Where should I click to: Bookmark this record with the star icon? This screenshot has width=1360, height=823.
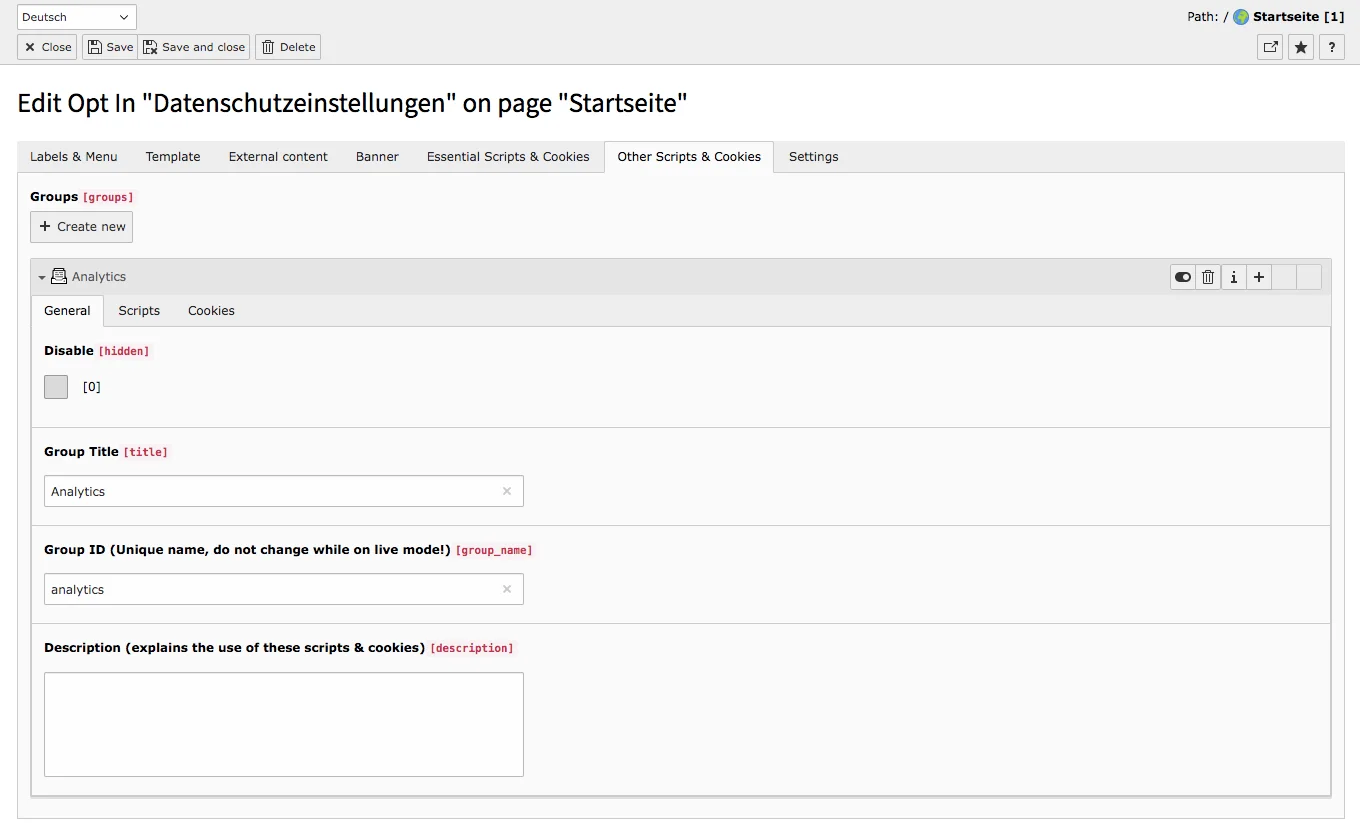point(1300,47)
